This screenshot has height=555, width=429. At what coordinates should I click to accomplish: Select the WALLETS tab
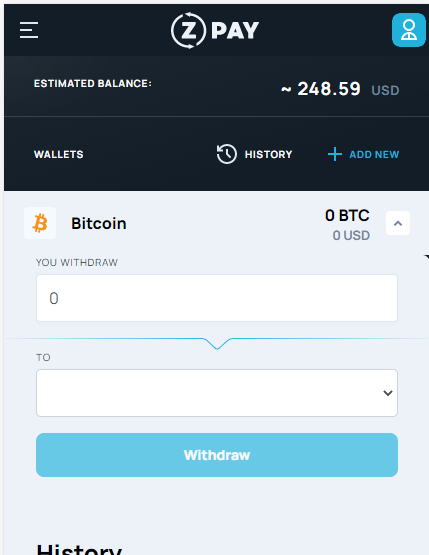tap(59, 154)
